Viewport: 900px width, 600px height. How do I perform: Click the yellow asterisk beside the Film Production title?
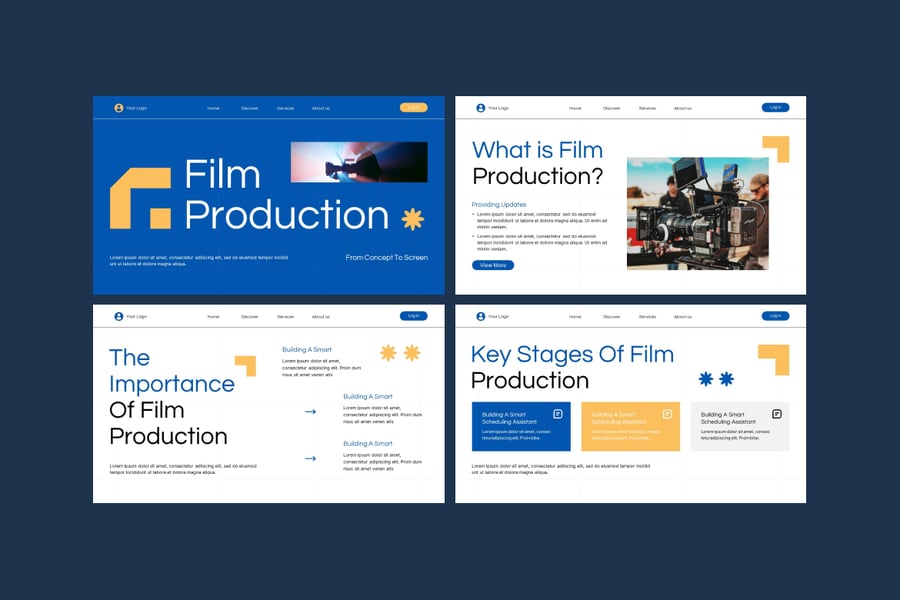pyautogui.click(x=412, y=219)
